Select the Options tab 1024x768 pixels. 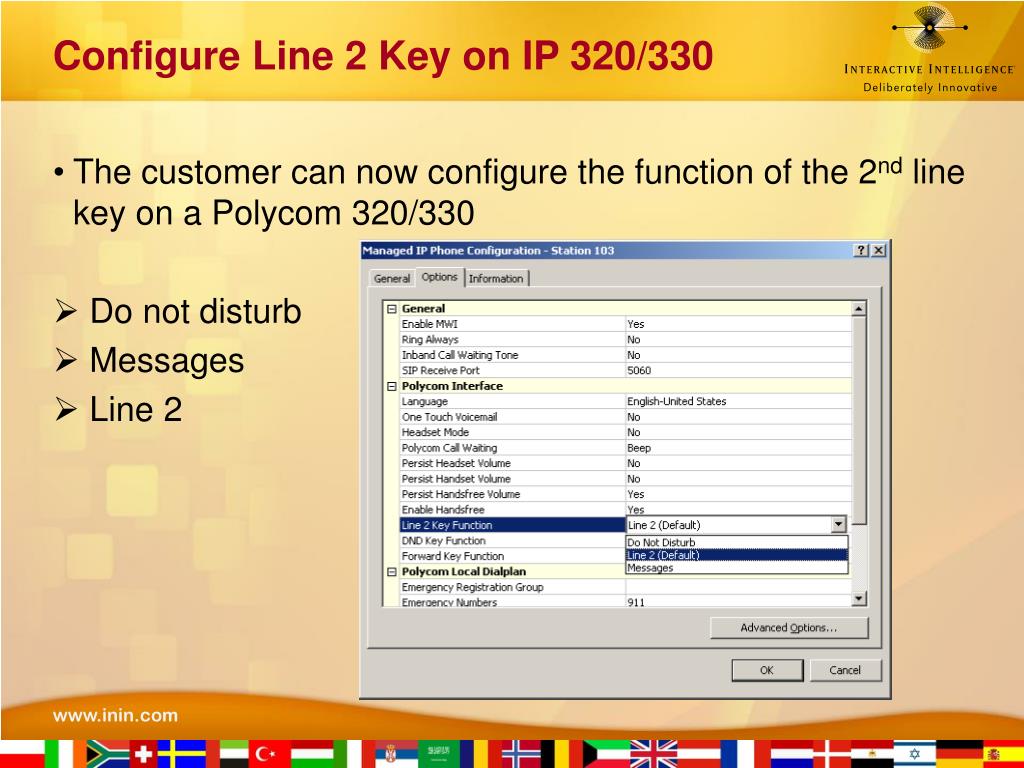point(440,277)
